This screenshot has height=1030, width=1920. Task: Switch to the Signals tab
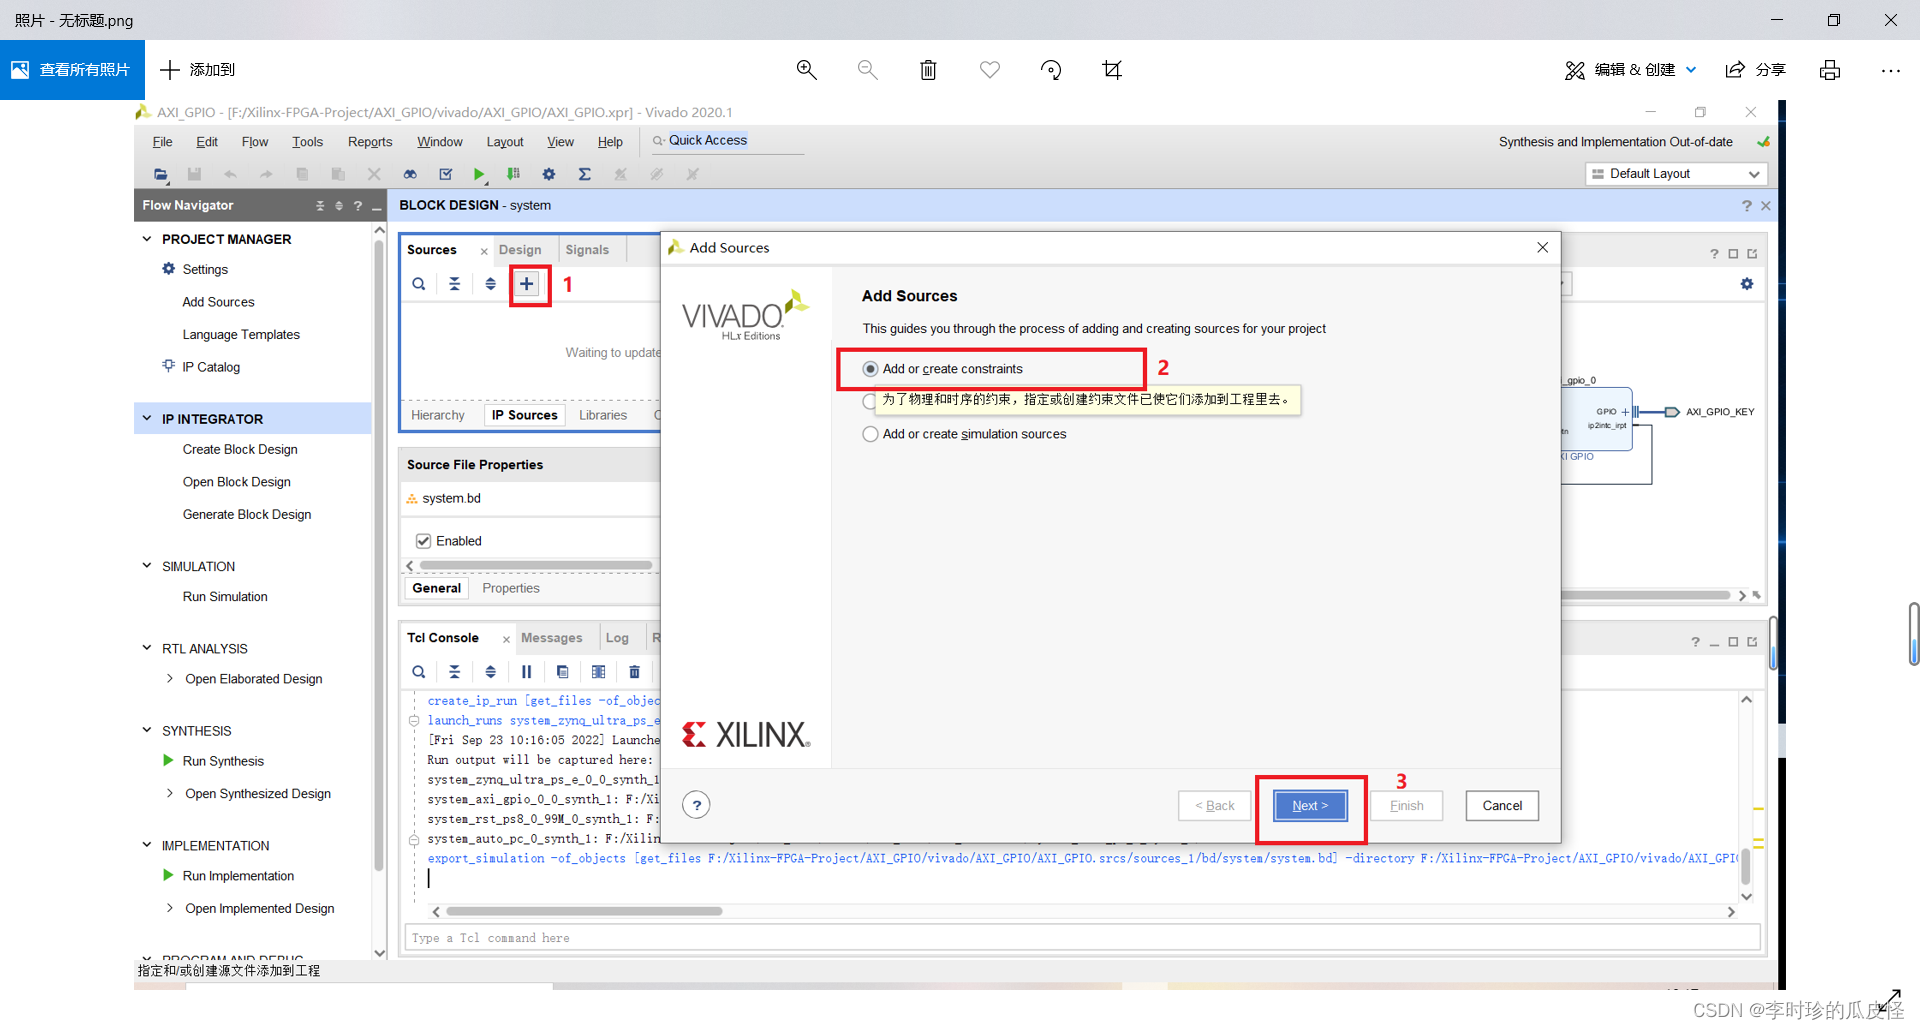coord(587,250)
